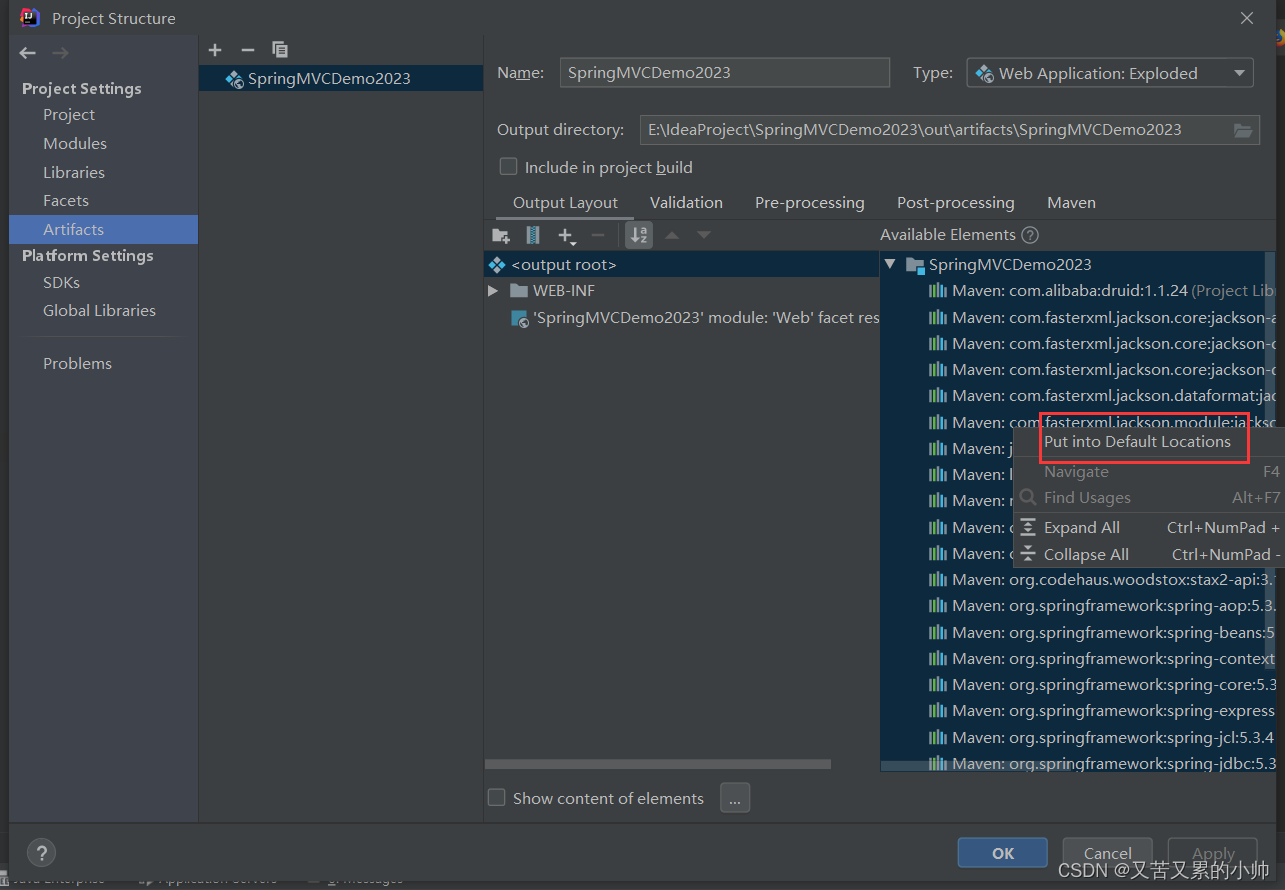Copy the selected artifact
Viewport: 1285px width, 890px height.
(x=280, y=50)
